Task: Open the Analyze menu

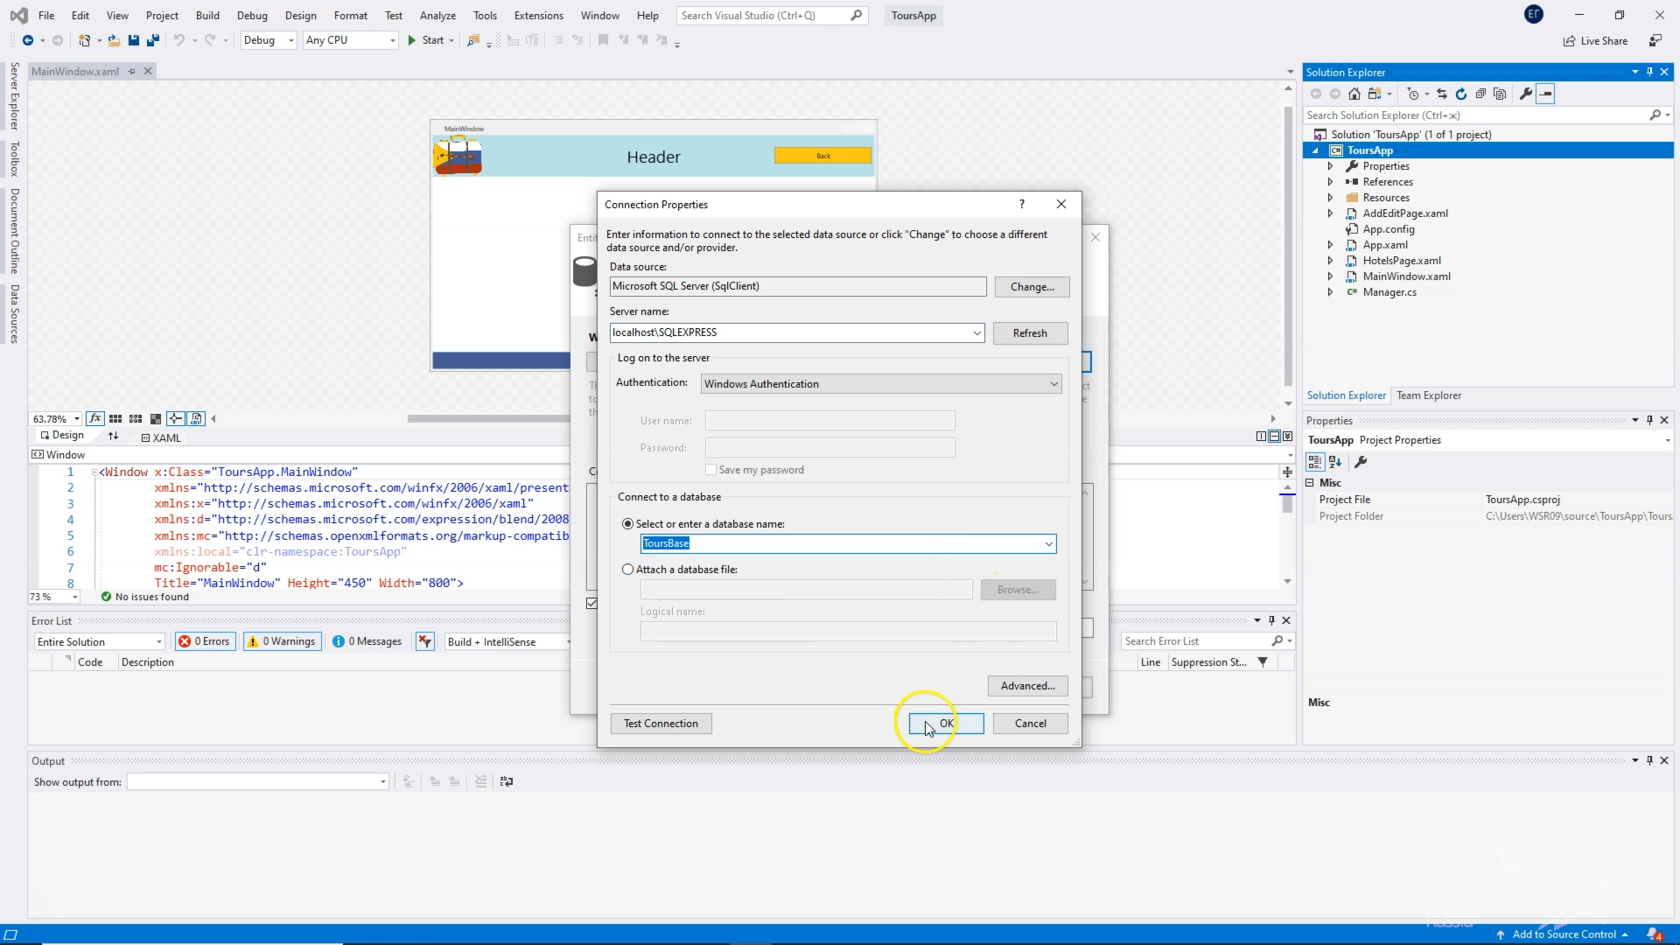Action: tap(437, 15)
